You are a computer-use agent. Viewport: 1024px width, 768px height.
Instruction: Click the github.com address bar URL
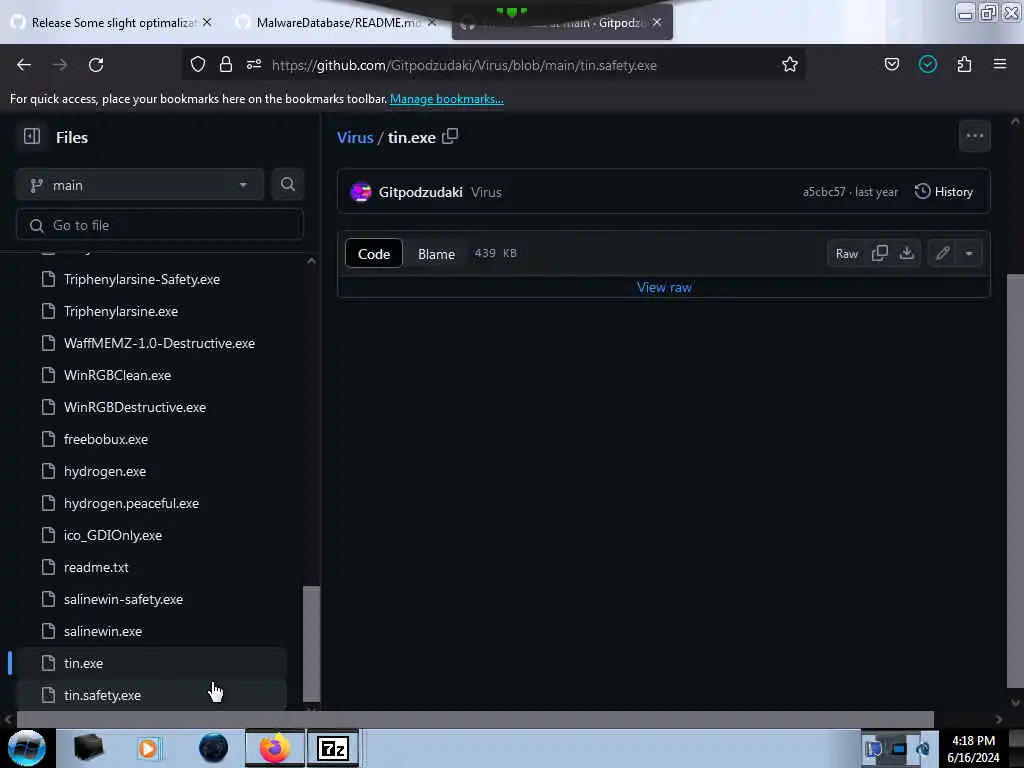pos(464,65)
